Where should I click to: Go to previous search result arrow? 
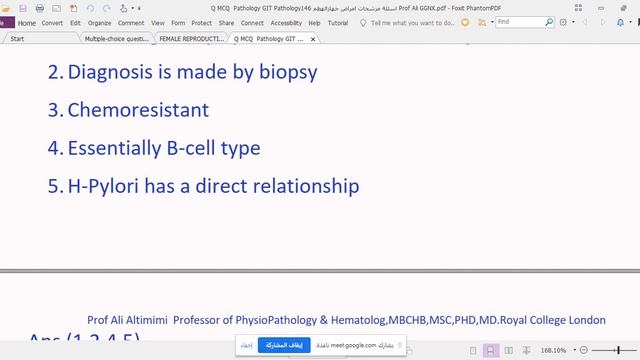click(x=585, y=22)
